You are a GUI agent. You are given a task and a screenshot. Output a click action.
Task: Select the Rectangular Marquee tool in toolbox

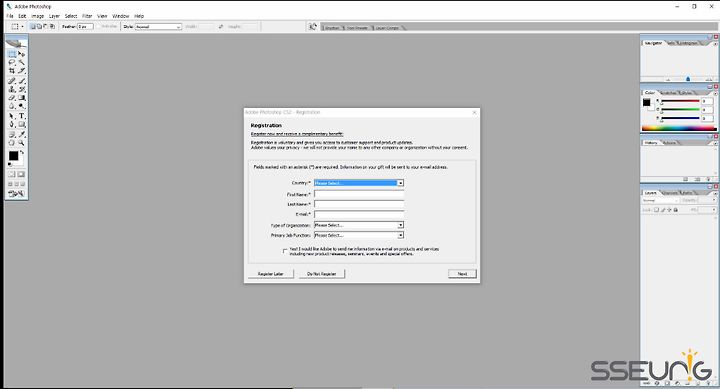(12, 54)
